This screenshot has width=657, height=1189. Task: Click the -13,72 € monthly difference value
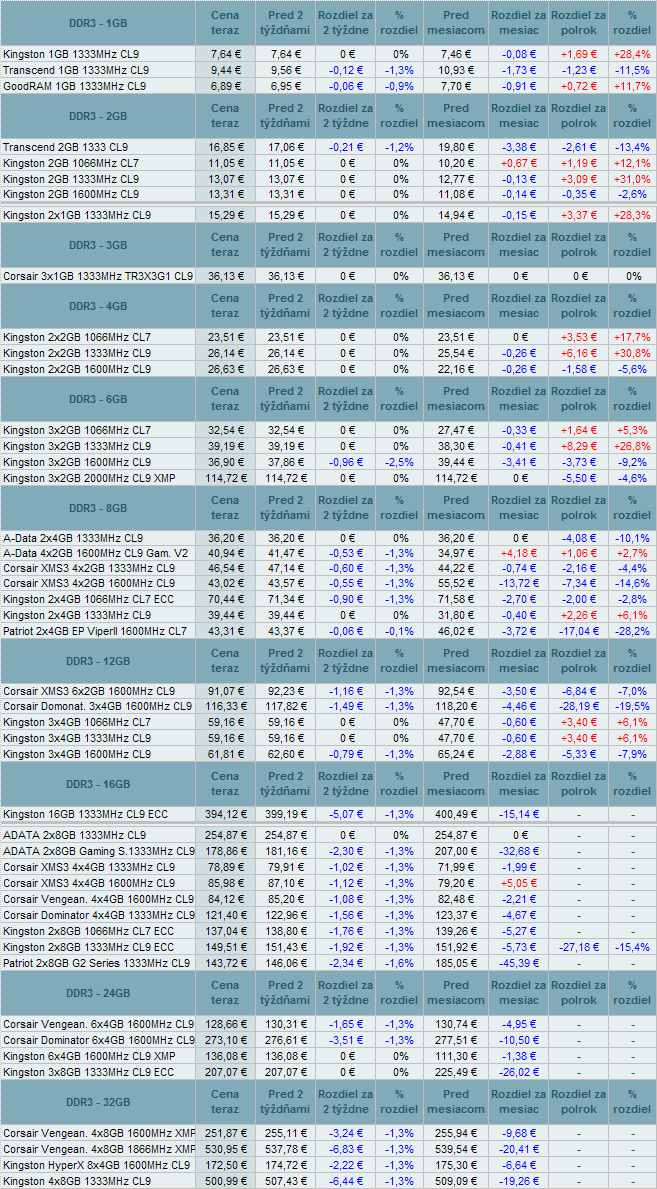(x=517, y=583)
